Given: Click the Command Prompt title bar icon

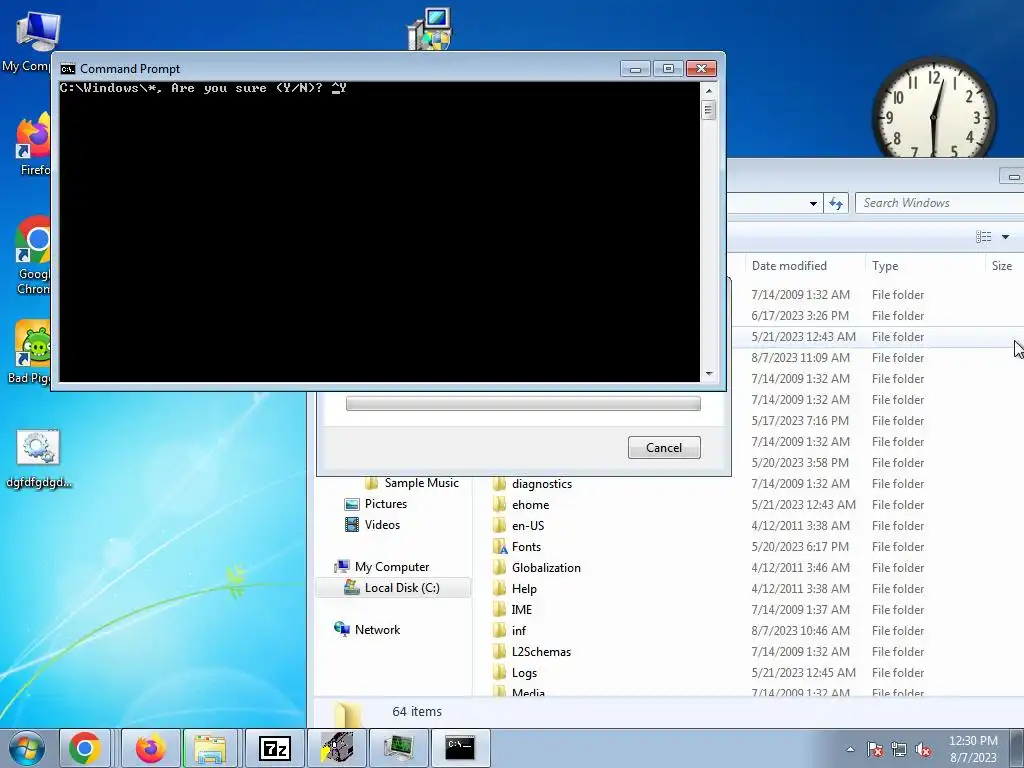Looking at the screenshot, I should pyautogui.click(x=68, y=69).
